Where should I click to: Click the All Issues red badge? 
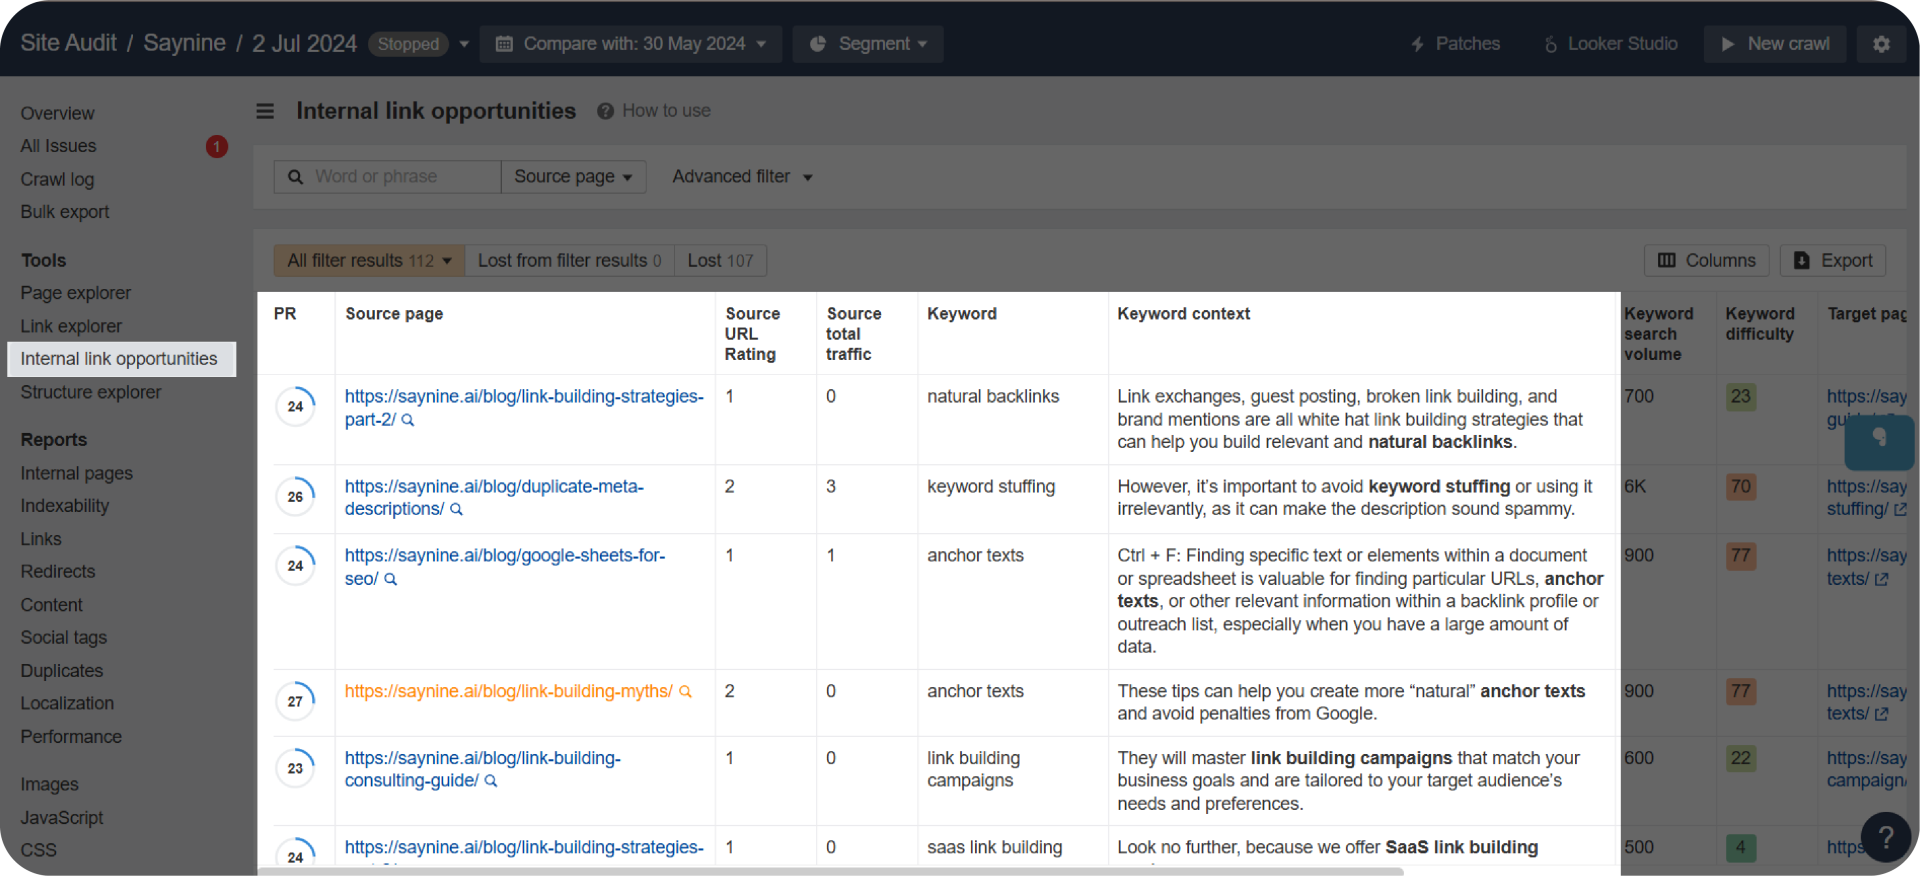click(x=217, y=147)
